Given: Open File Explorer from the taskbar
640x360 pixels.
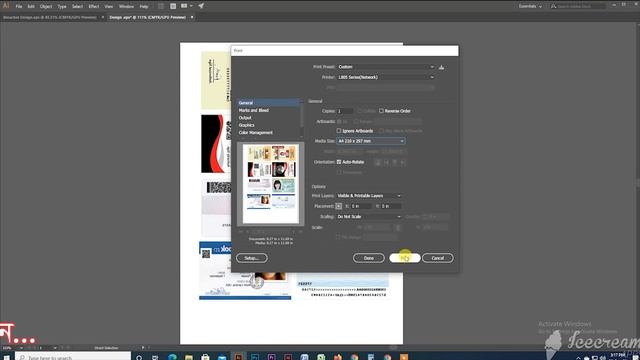Looking at the screenshot, I should click(189, 357).
